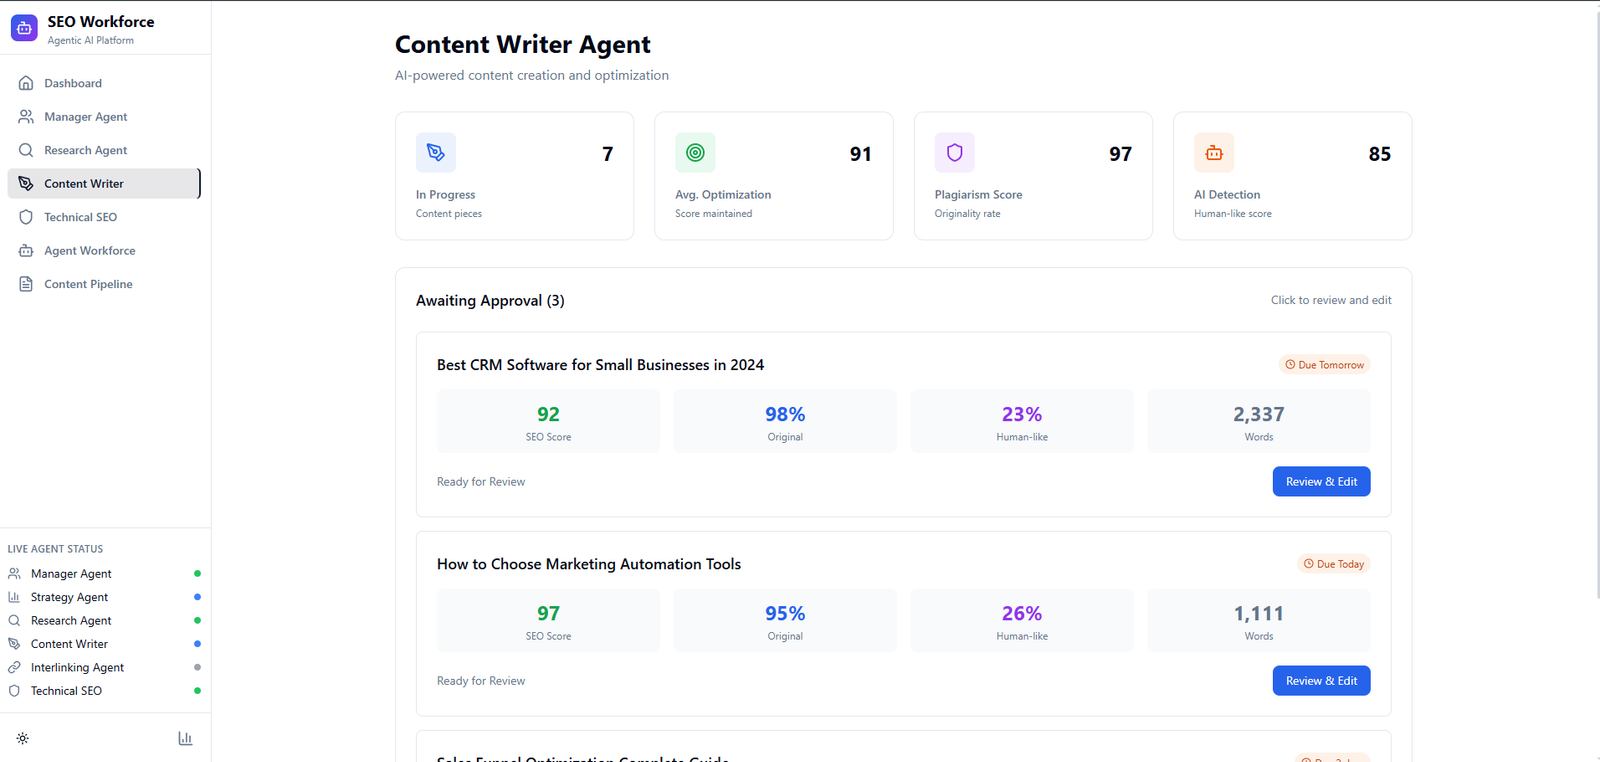Screen dimensions: 1600x762
Task: Click the 23% Human-like tile
Action: (1022, 421)
